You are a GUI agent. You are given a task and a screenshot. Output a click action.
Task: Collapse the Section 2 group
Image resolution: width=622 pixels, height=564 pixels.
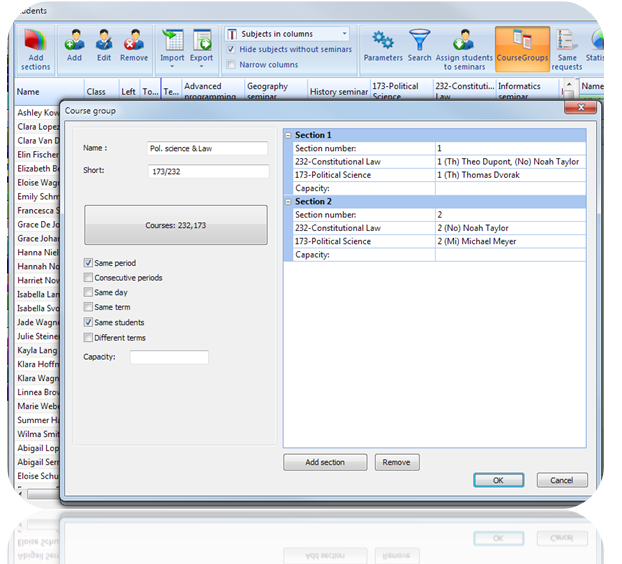(x=289, y=202)
